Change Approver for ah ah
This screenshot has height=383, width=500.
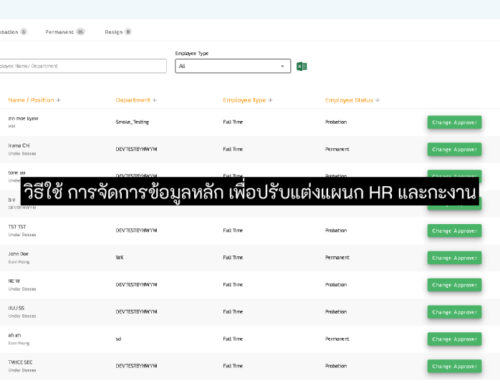[454, 339]
